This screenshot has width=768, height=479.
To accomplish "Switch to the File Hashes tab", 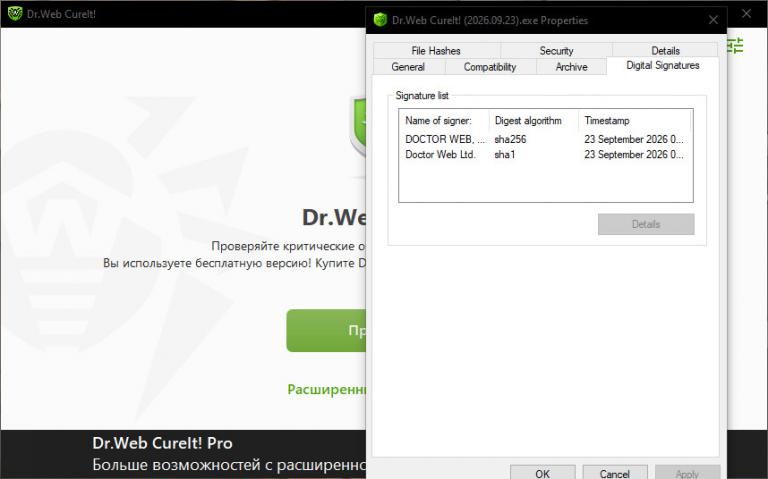I will coord(436,50).
